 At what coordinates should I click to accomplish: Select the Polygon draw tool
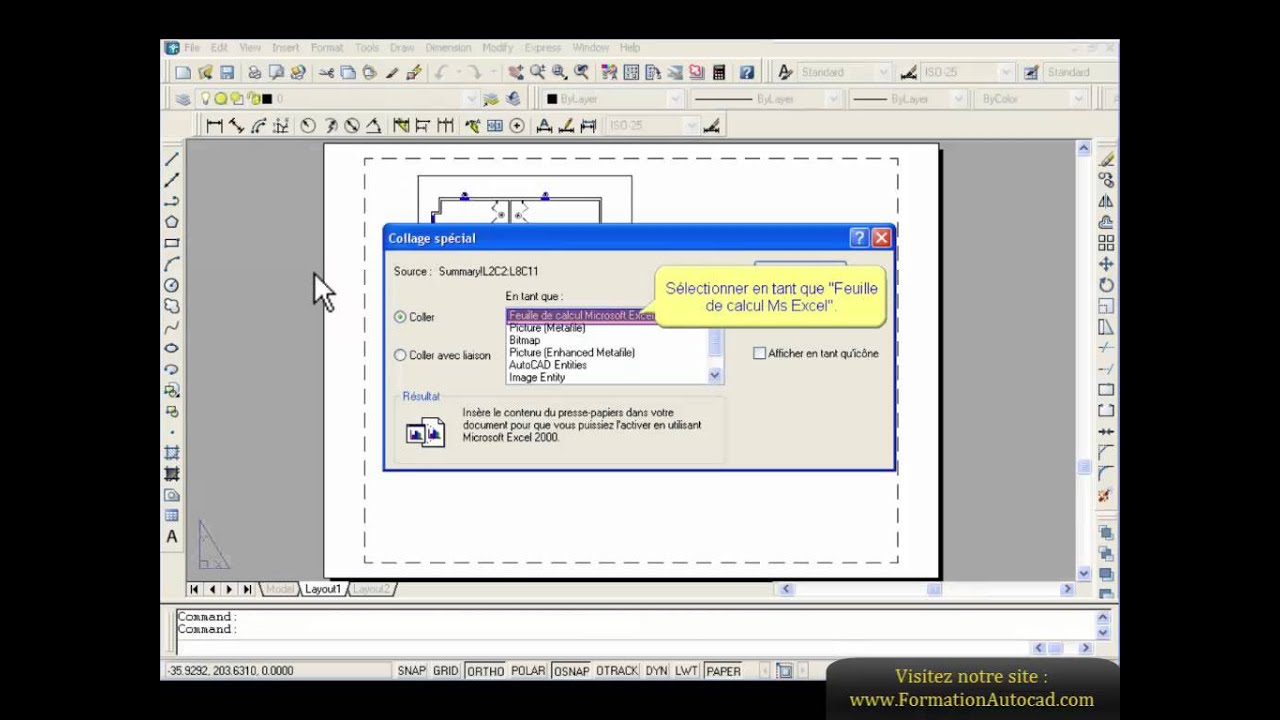172,222
